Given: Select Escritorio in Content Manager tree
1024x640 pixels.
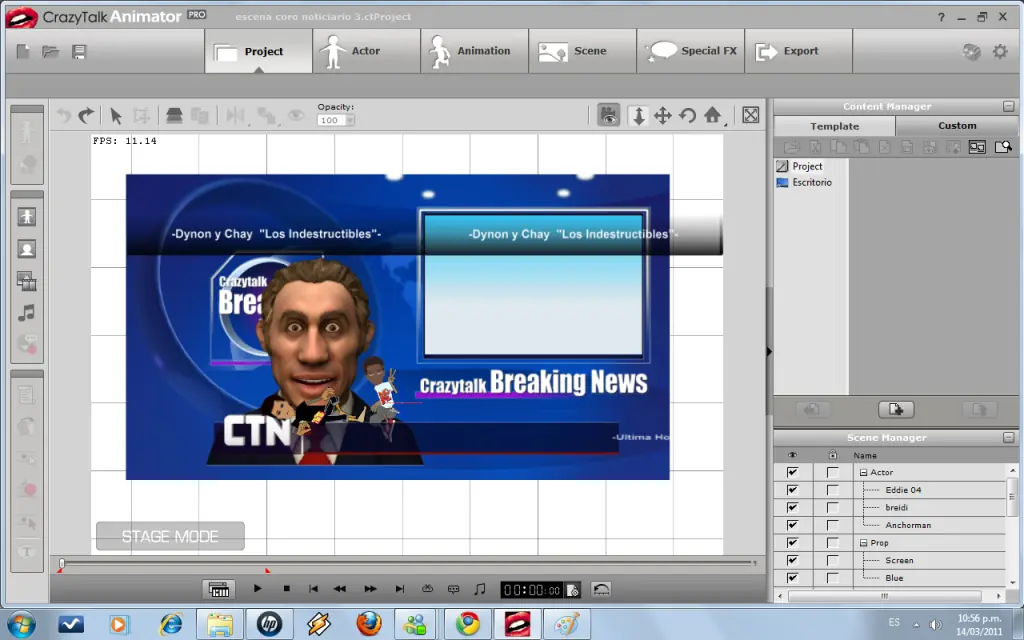Looking at the screenshot, I should coord(812,182).
